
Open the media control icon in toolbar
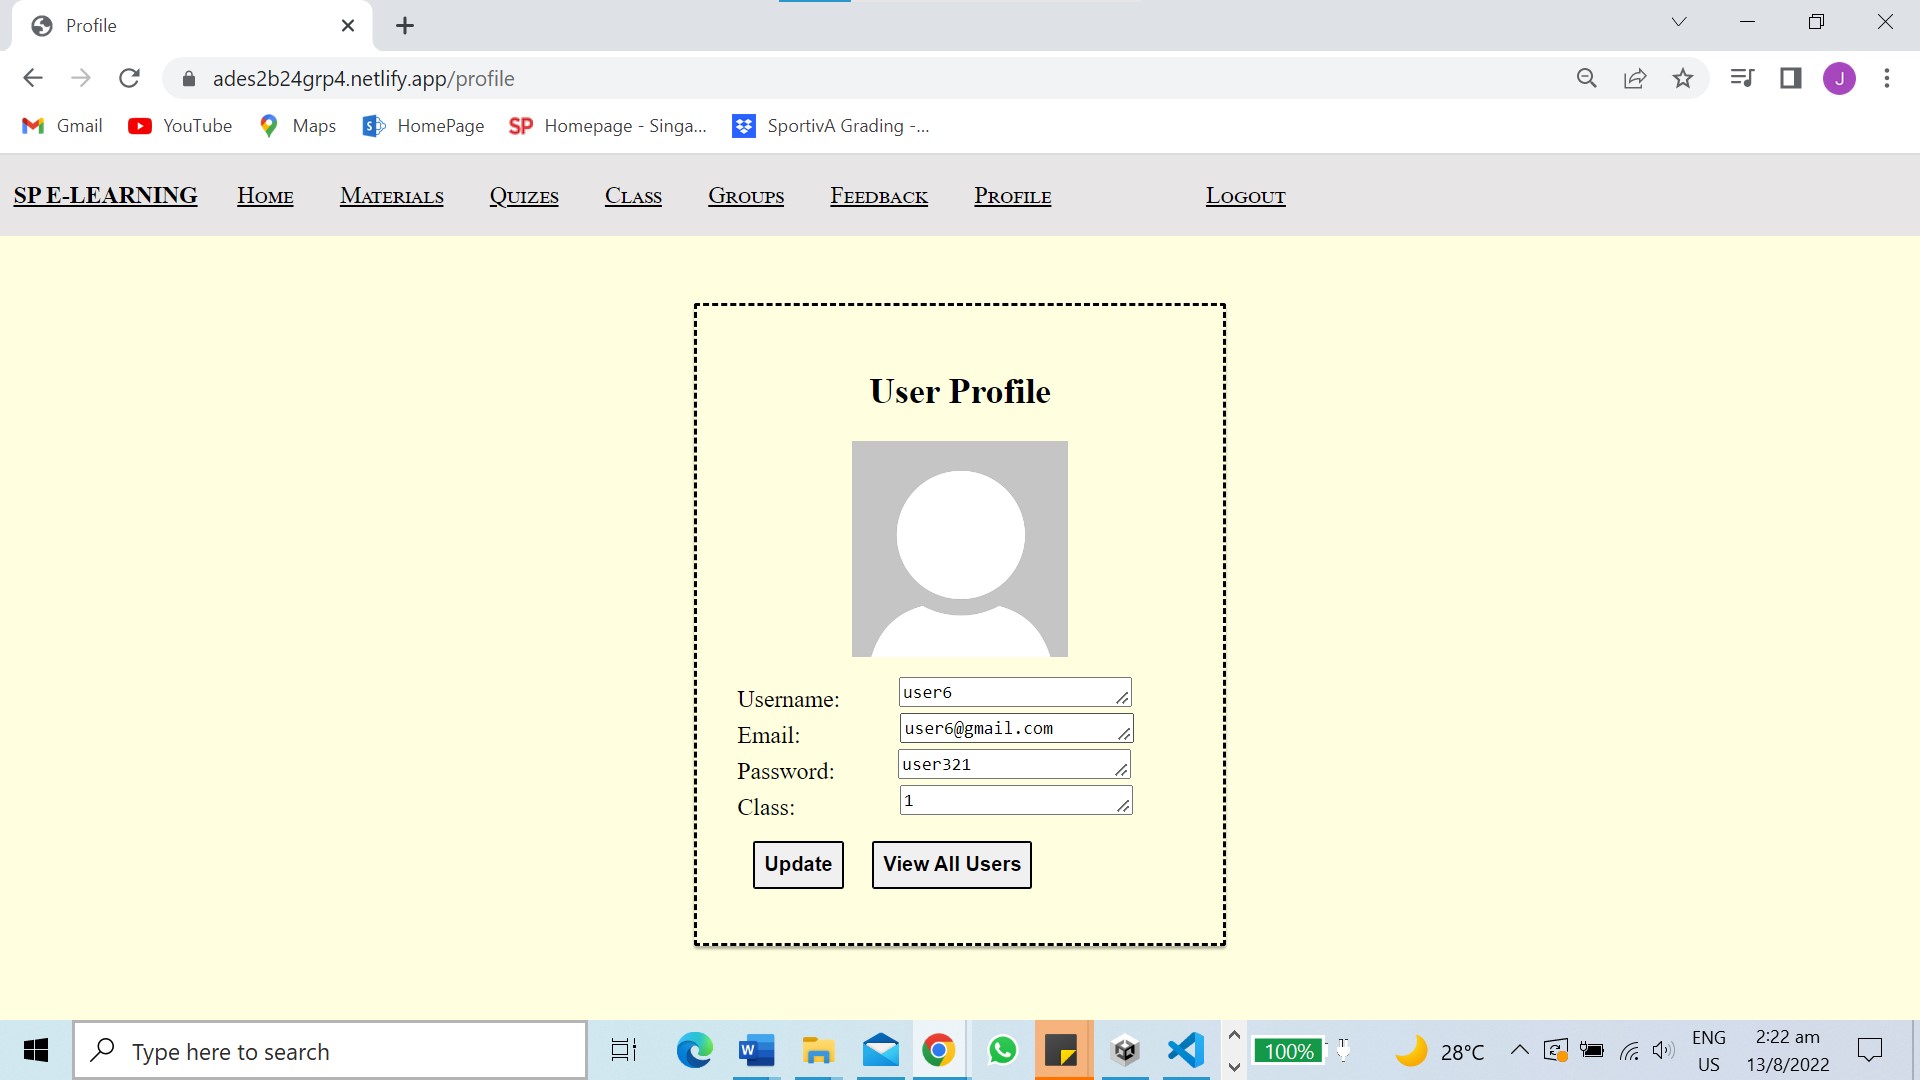pos(1742,78)
